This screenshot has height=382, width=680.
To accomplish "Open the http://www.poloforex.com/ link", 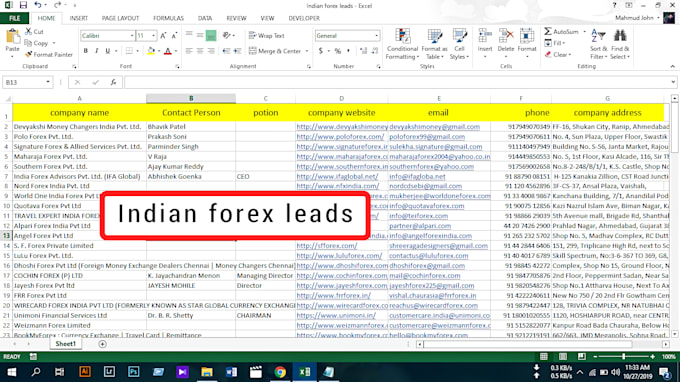I will click(x=340, y=137).
